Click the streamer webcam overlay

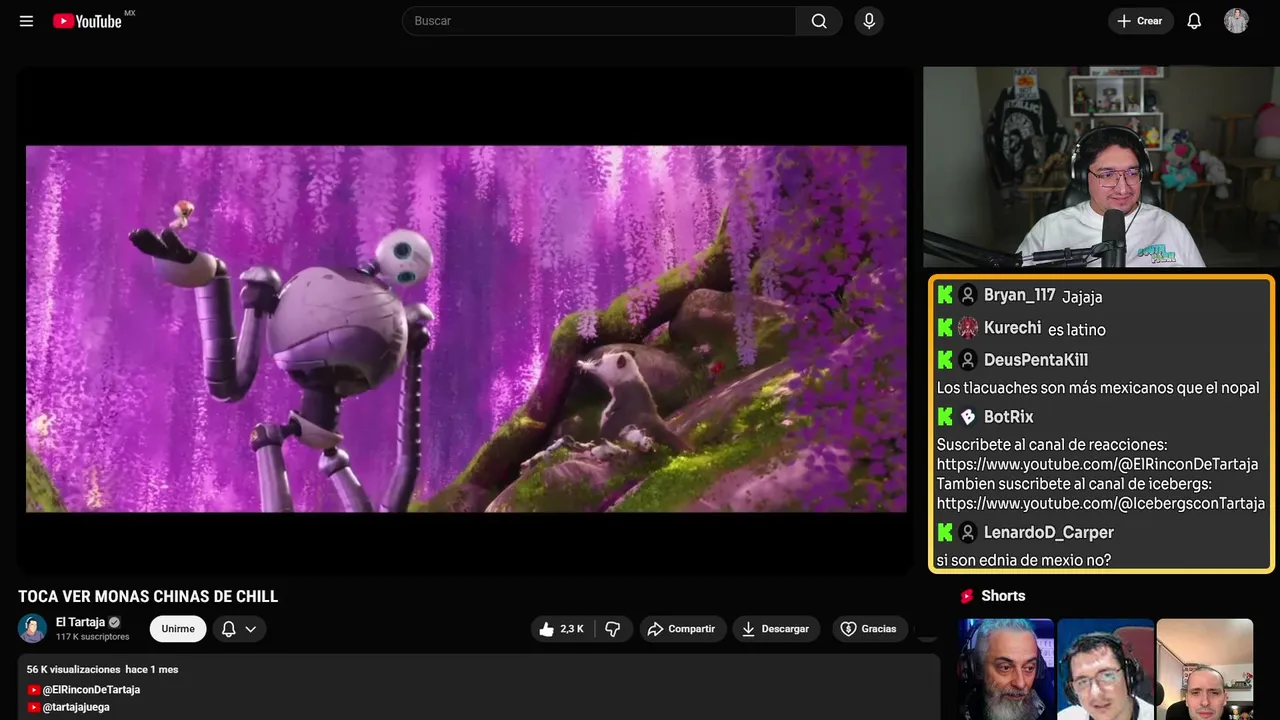coord(1101,167)
